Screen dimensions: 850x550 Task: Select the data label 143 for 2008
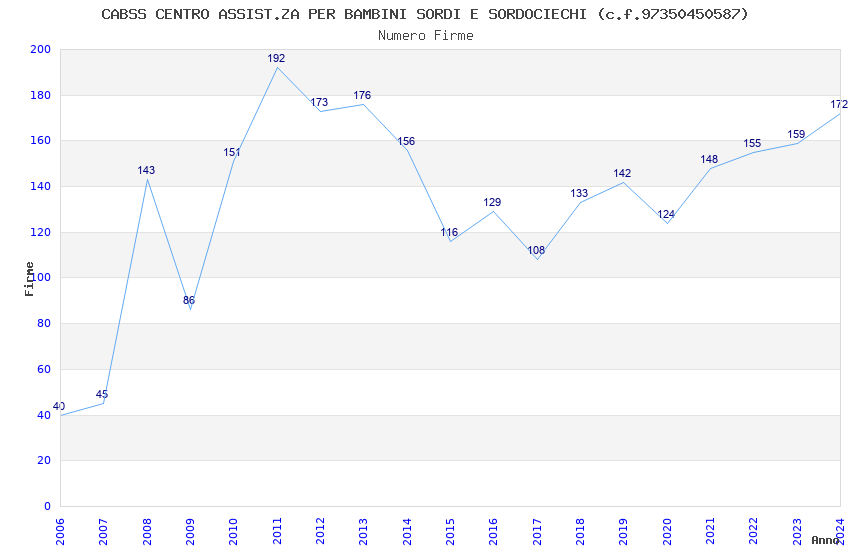[x=146, y=170]
